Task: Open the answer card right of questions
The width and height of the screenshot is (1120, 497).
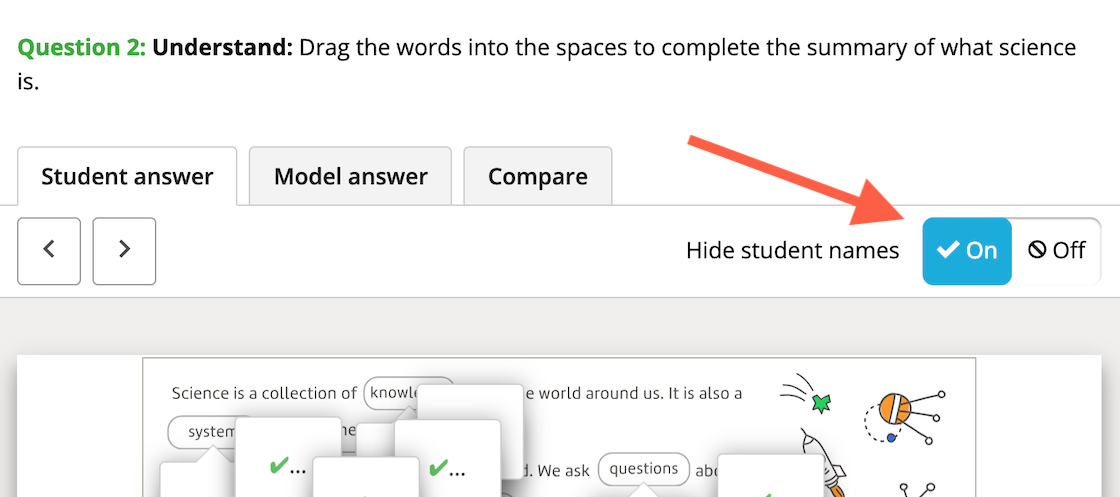Action: [771, 475]
